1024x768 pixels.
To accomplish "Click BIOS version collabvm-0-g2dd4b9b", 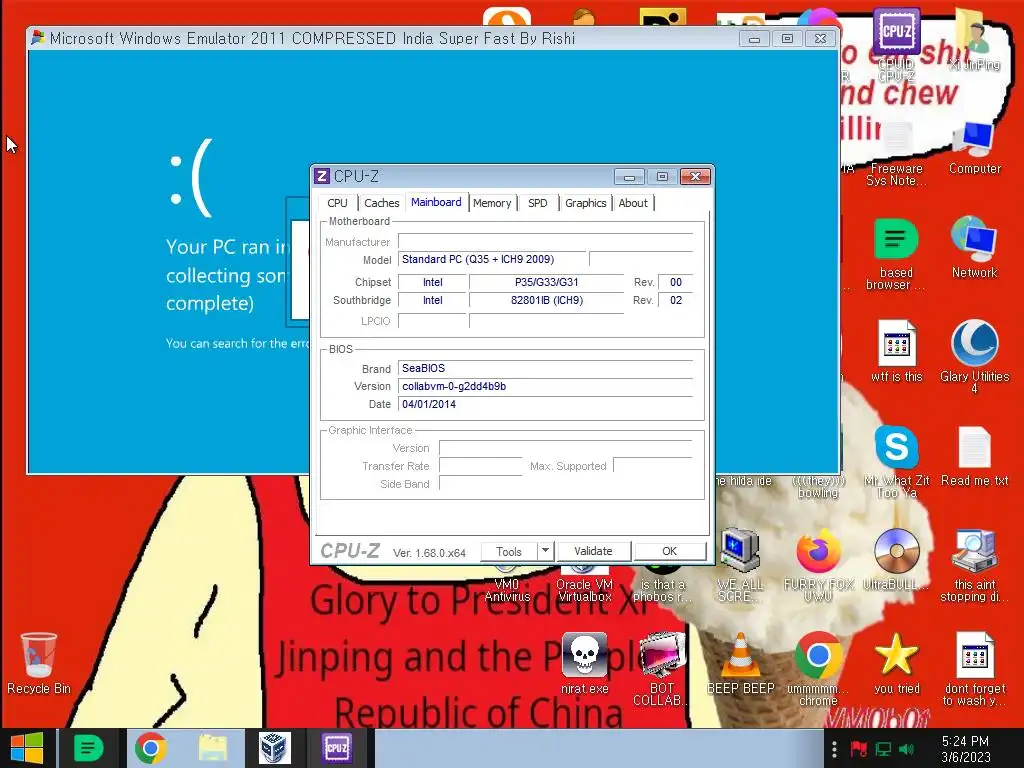I will click(x=545, y=386).
